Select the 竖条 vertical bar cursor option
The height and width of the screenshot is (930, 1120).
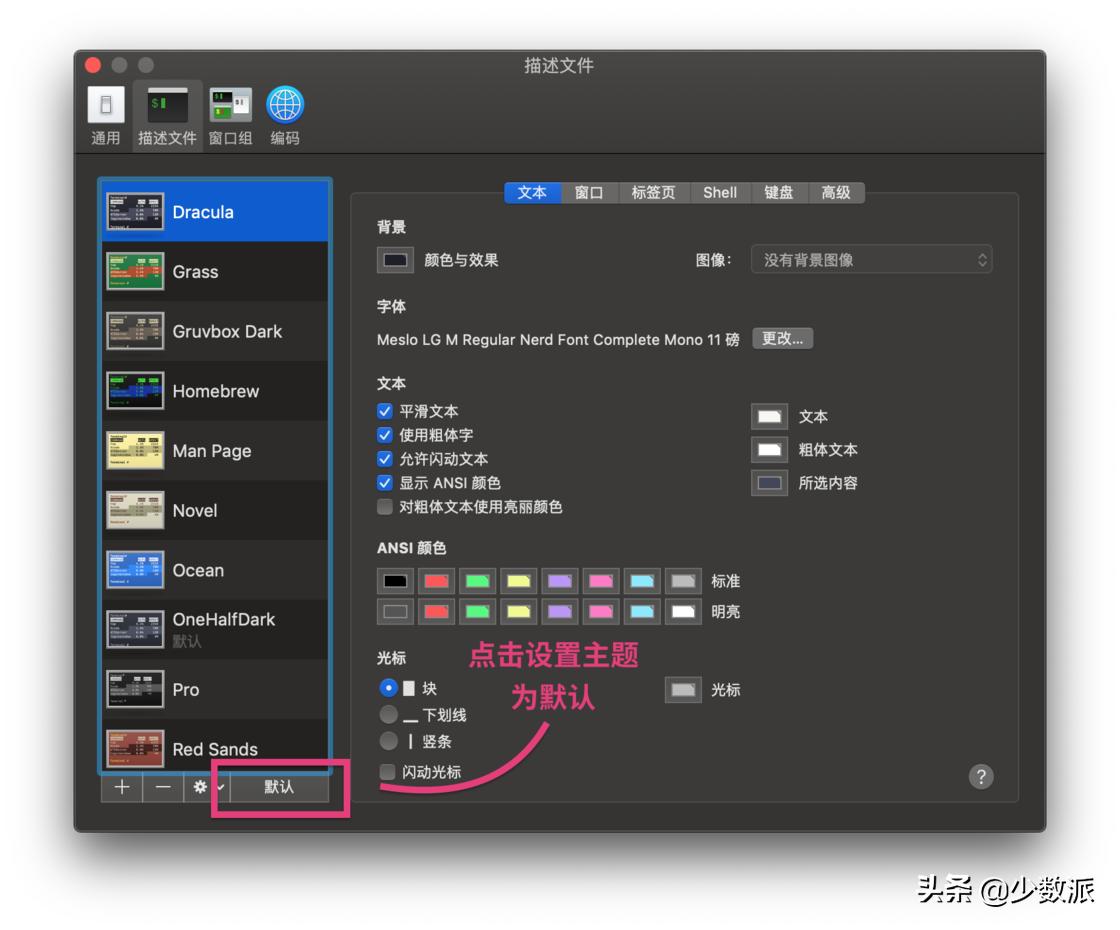pyautogui.click(x=388, y=741)
